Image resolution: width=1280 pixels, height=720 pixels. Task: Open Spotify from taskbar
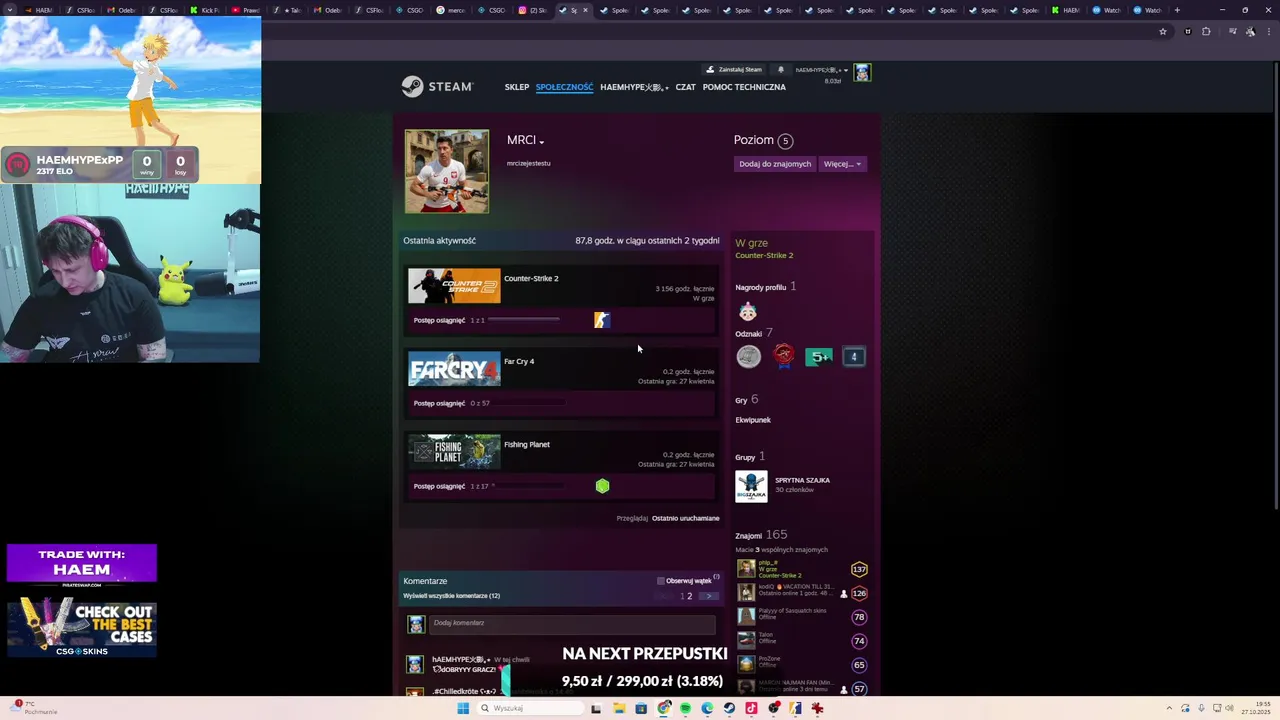coord(685,708)
